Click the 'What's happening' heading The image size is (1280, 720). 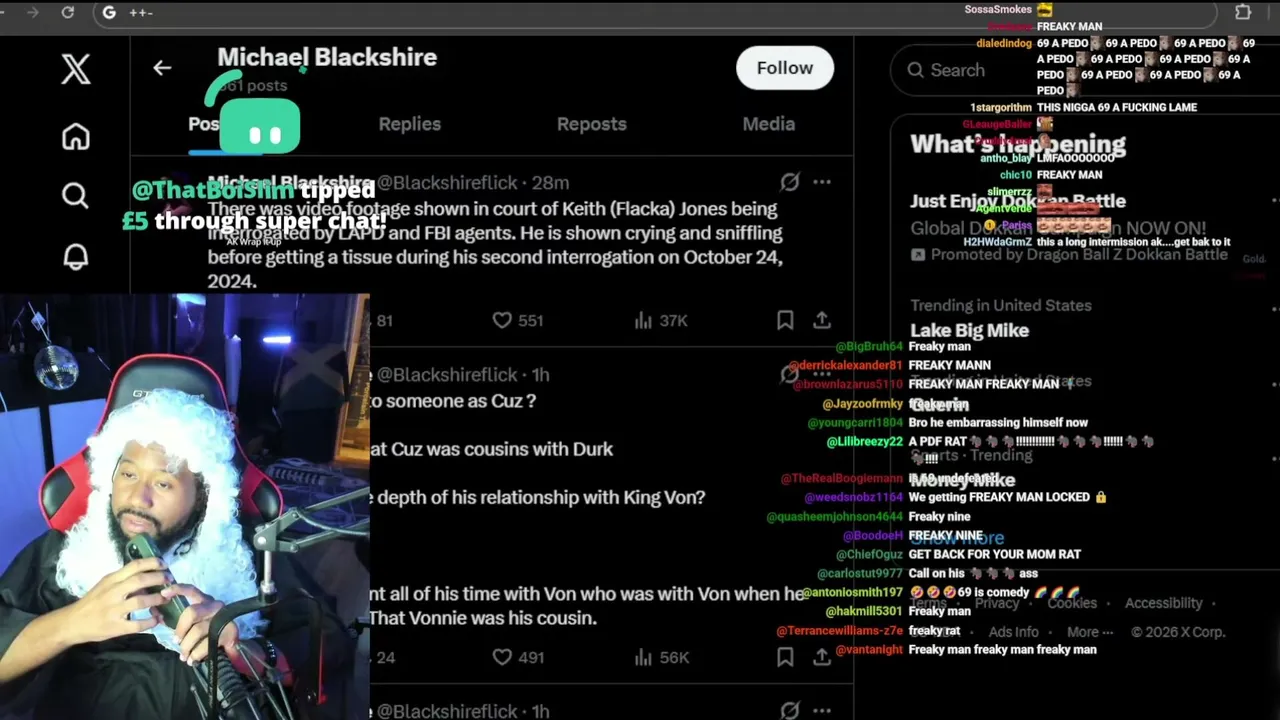coord(1018,144)
